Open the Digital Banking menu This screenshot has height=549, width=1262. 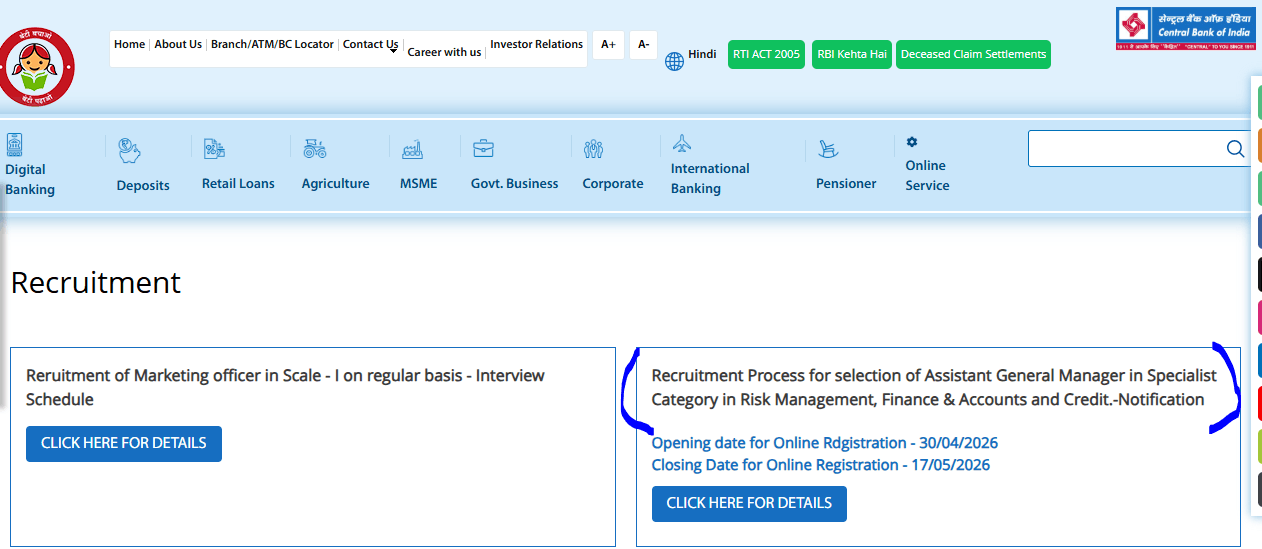(x=30, y=179)
